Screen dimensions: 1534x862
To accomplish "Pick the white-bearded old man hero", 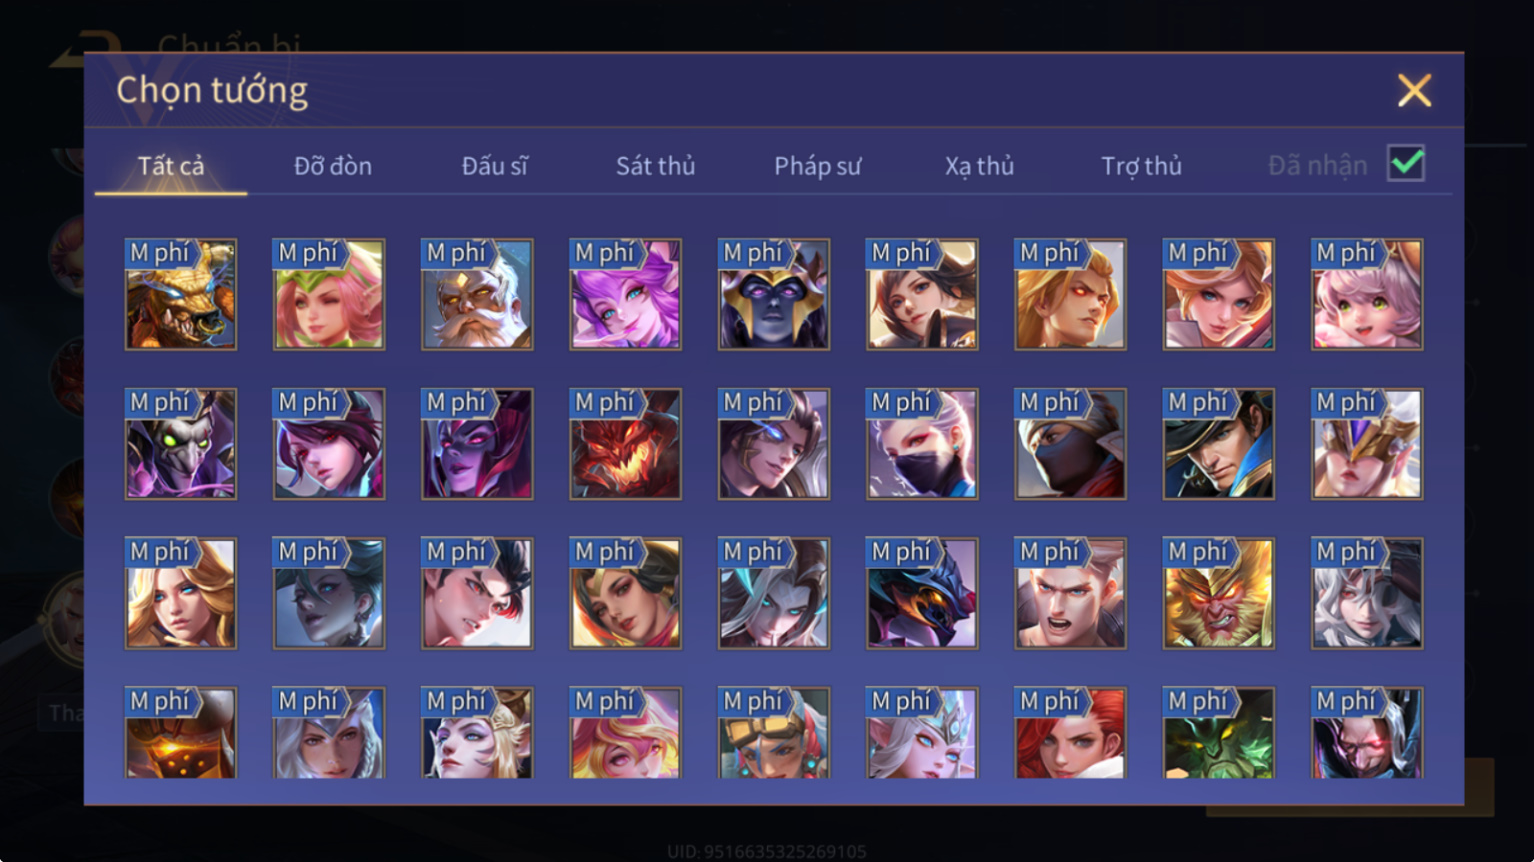I will pos(477,294).
